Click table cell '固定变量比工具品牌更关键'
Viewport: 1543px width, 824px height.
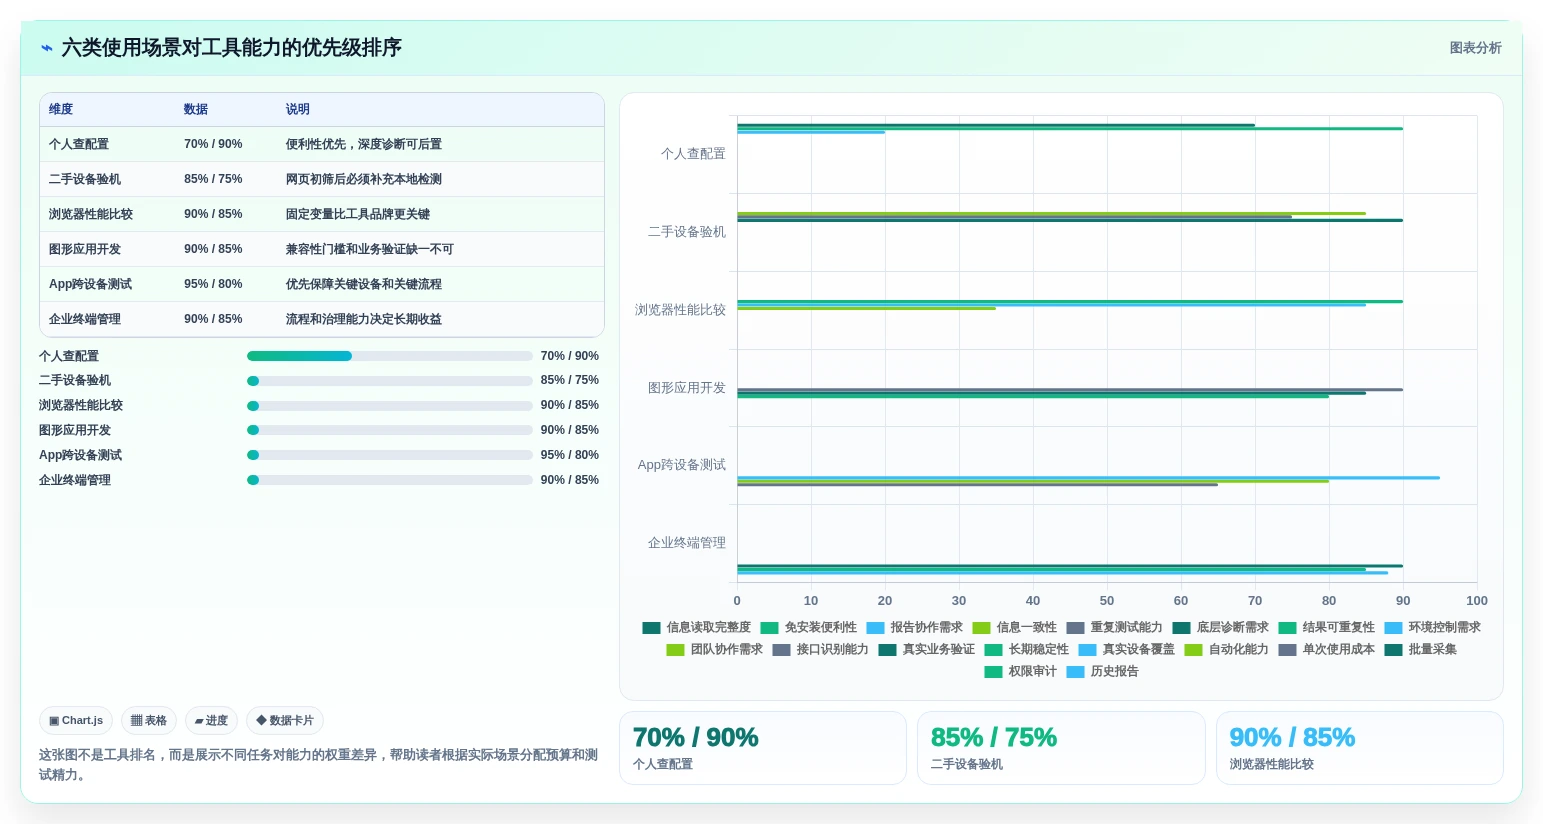pyautogui.click(x=358, y=214)
